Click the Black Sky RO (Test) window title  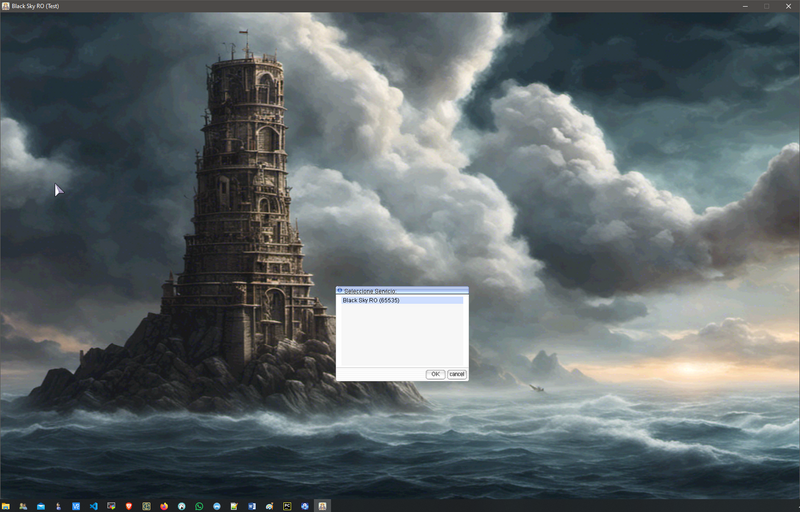[35, 6]
